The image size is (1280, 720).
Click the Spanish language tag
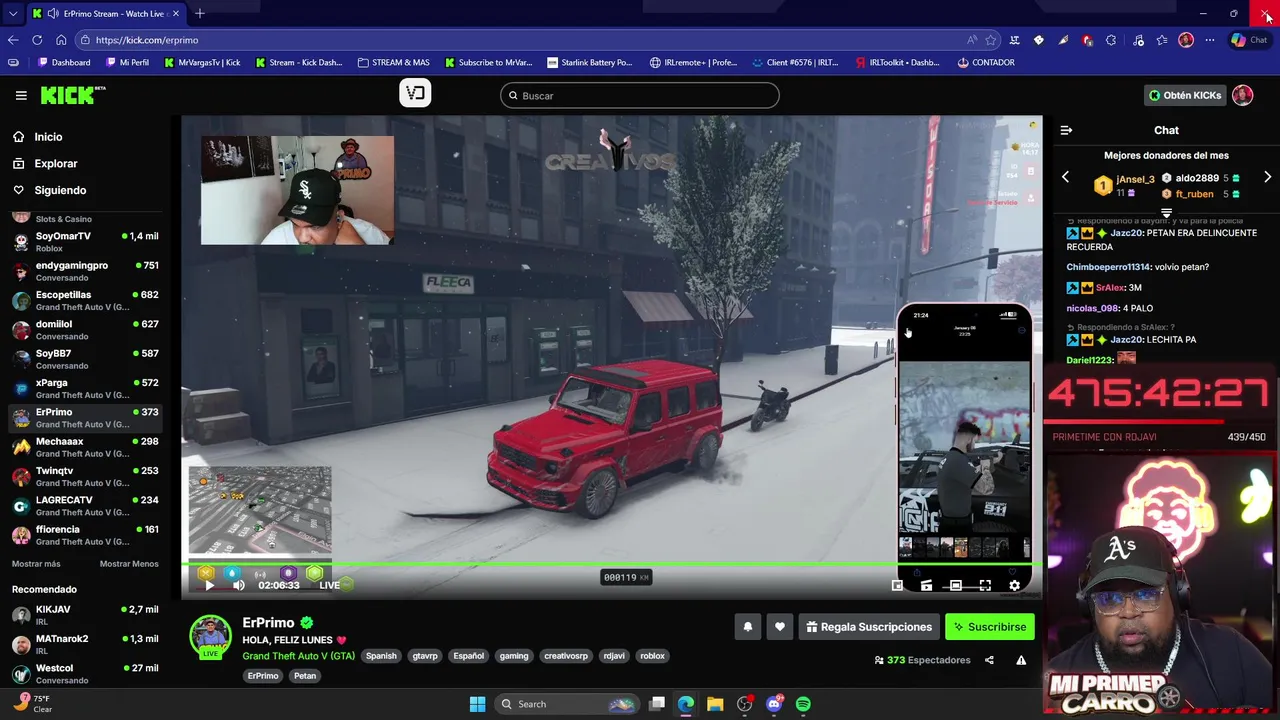click(x=381, y=656)
